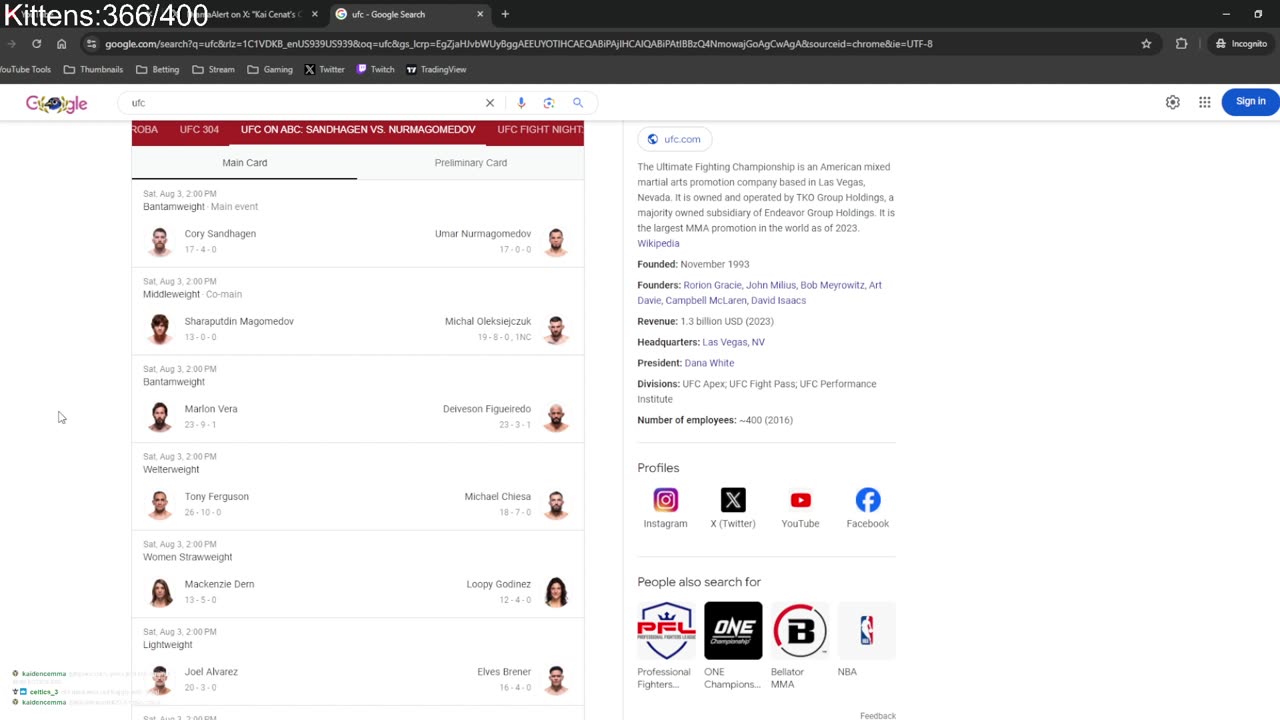Viewport: 1280px width, 720px height.
Task: Open the Wikipedia source link
Action: coord(658,244)
